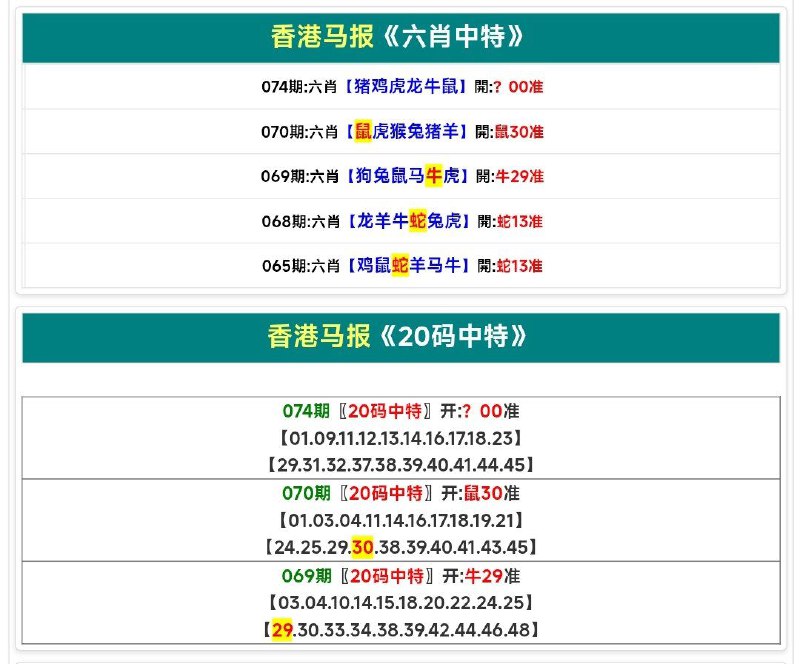Click the 070期 20码中特 title line
Screen dimensions: 800x664
401,493
